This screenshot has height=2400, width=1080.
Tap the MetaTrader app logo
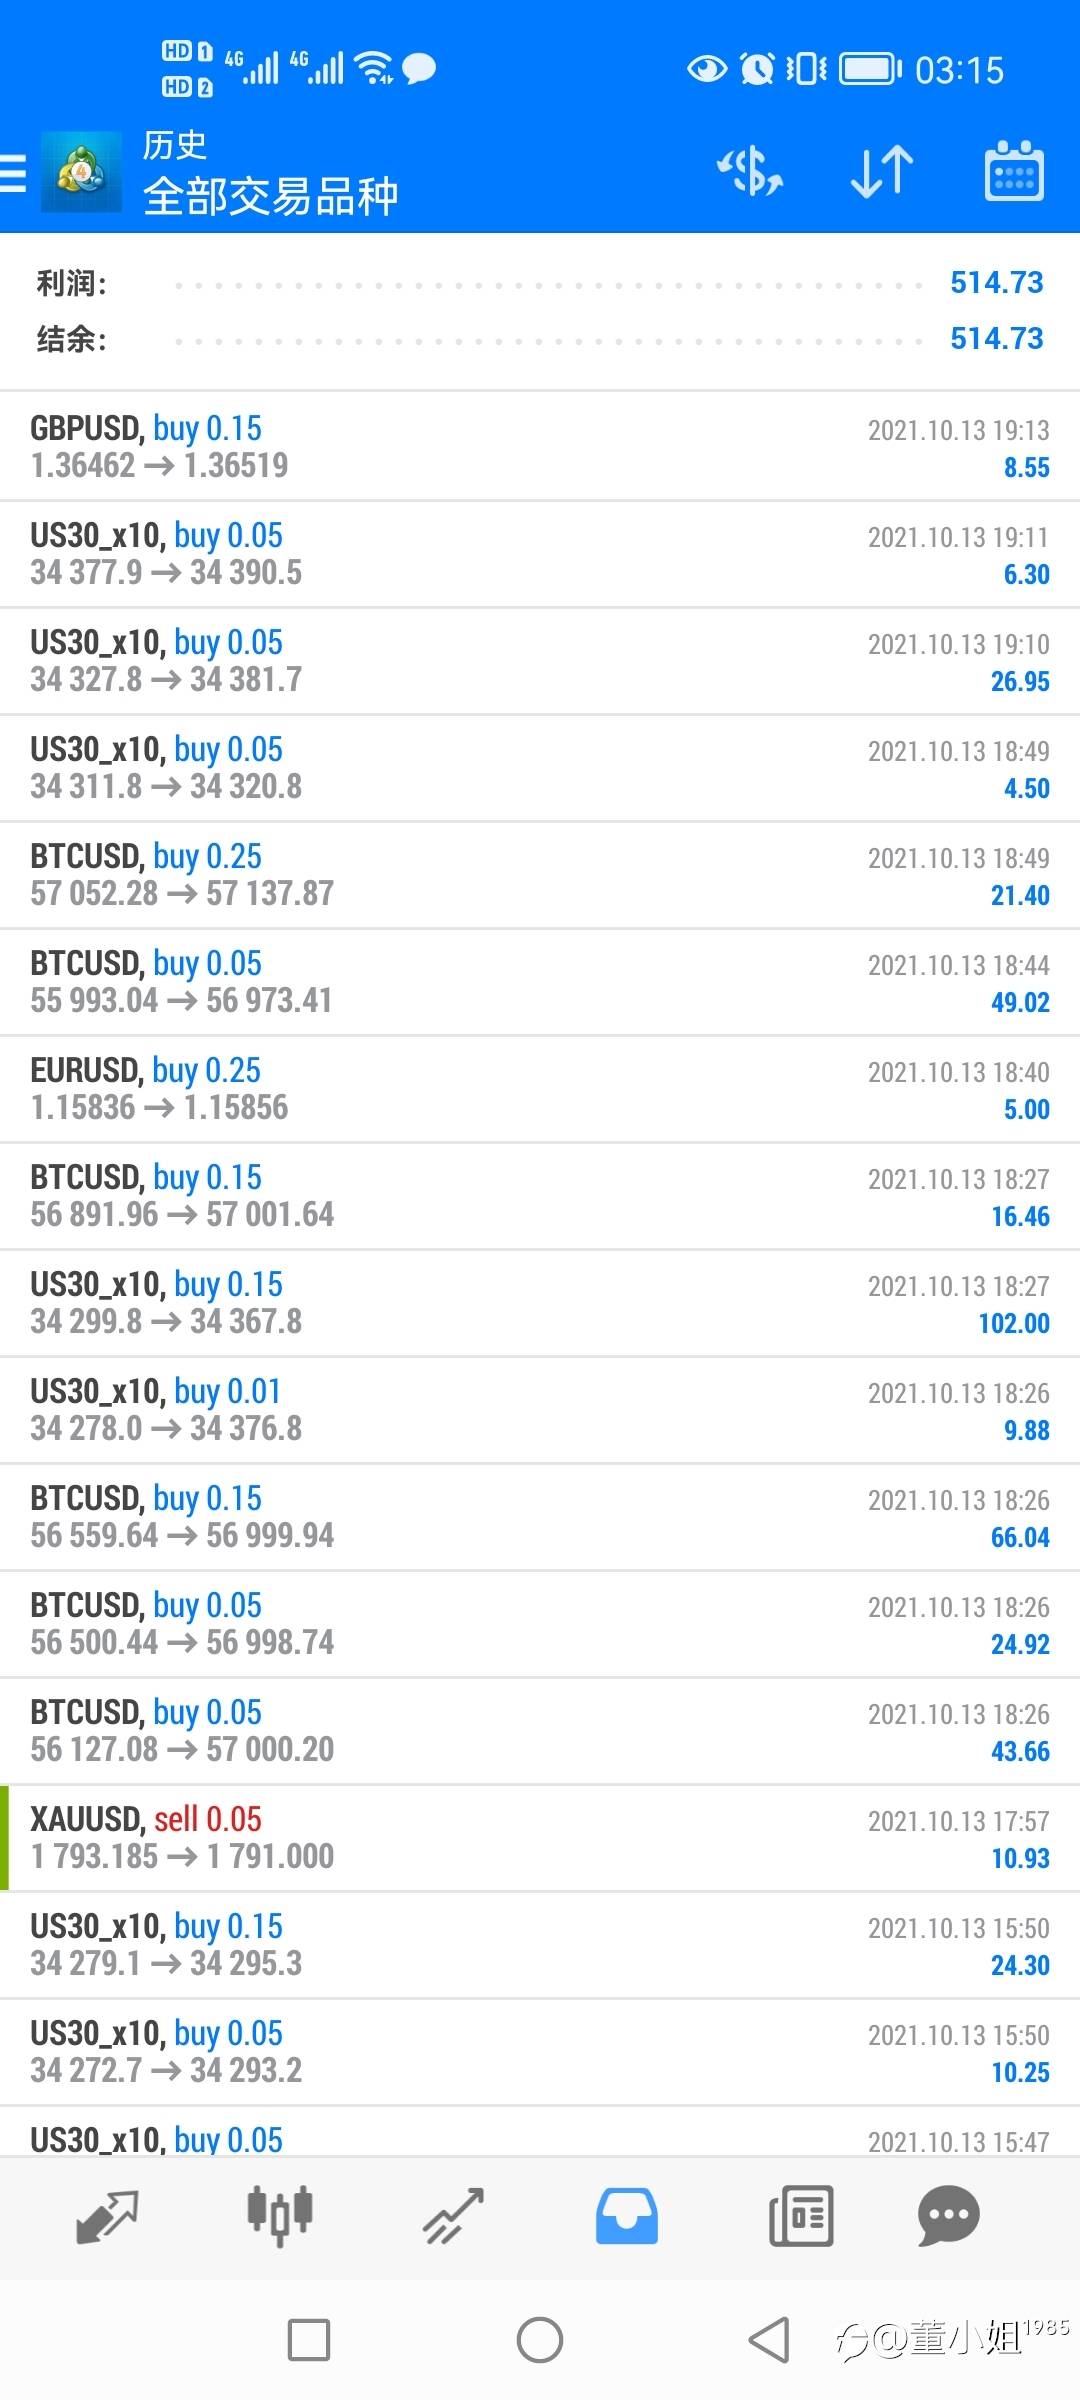pyautogui.click(x=81, y=172)
